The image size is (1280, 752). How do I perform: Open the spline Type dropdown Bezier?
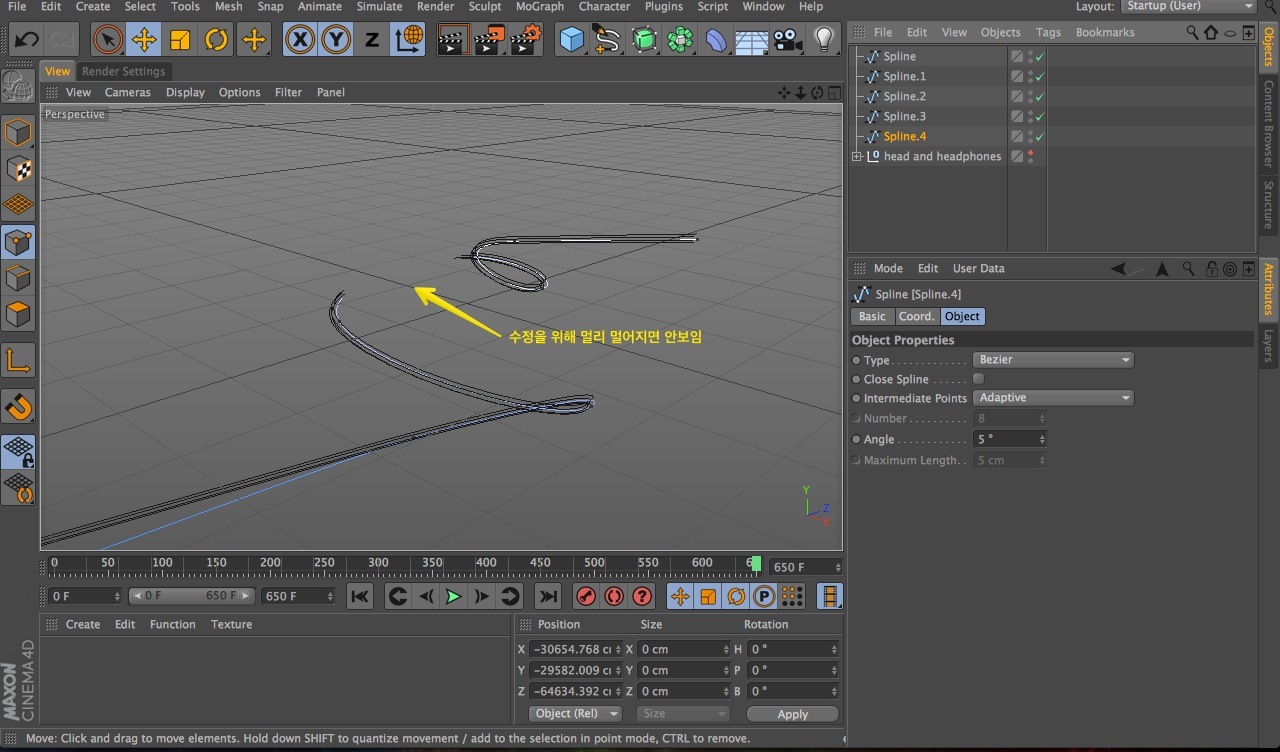click(x=1054, y=359)
